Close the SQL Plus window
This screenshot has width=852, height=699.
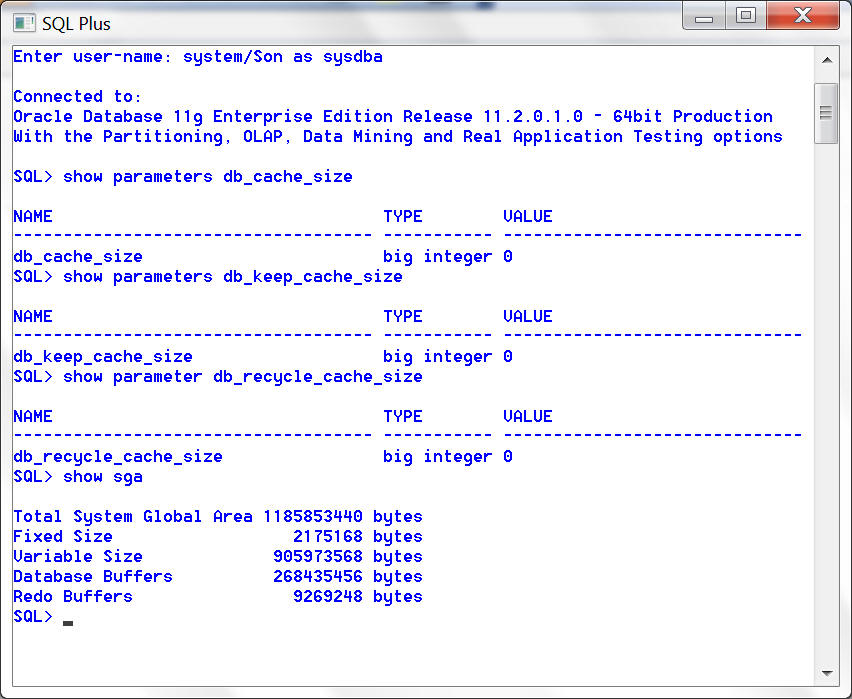[803, 16]
